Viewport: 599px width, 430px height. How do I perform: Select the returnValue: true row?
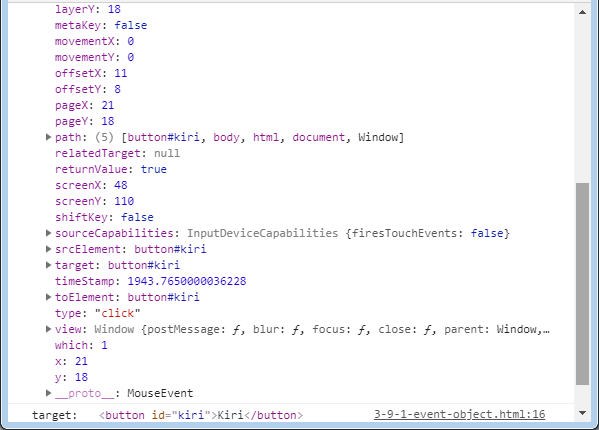111,169
